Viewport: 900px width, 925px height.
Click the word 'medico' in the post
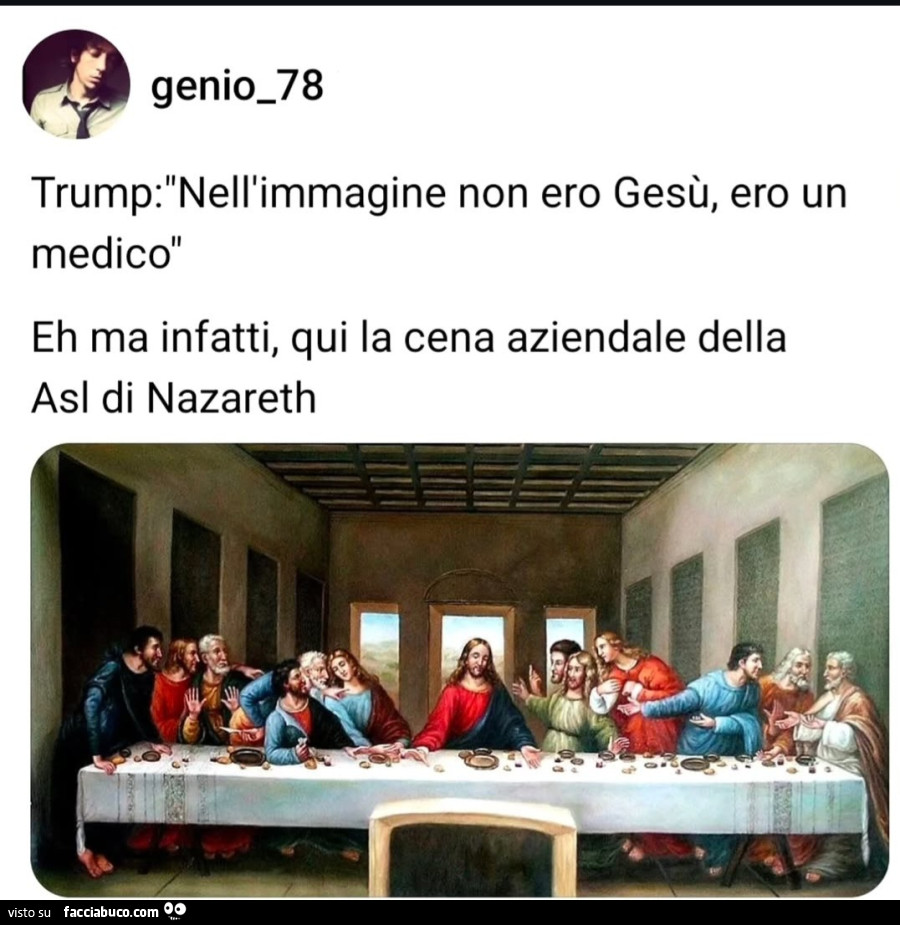pos(101,255)
